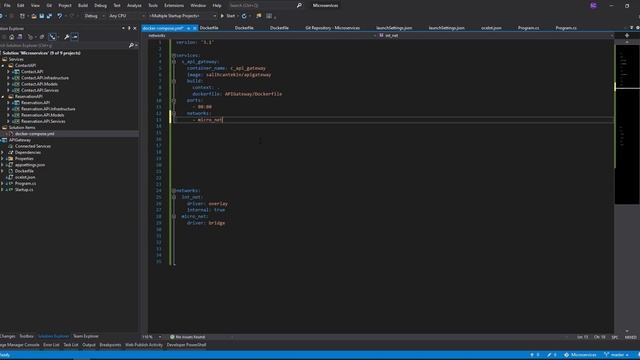Viewport: 640px width, 360px height.
Task: Select Dockerfile under APIGateway project
Action: point(24,171)
